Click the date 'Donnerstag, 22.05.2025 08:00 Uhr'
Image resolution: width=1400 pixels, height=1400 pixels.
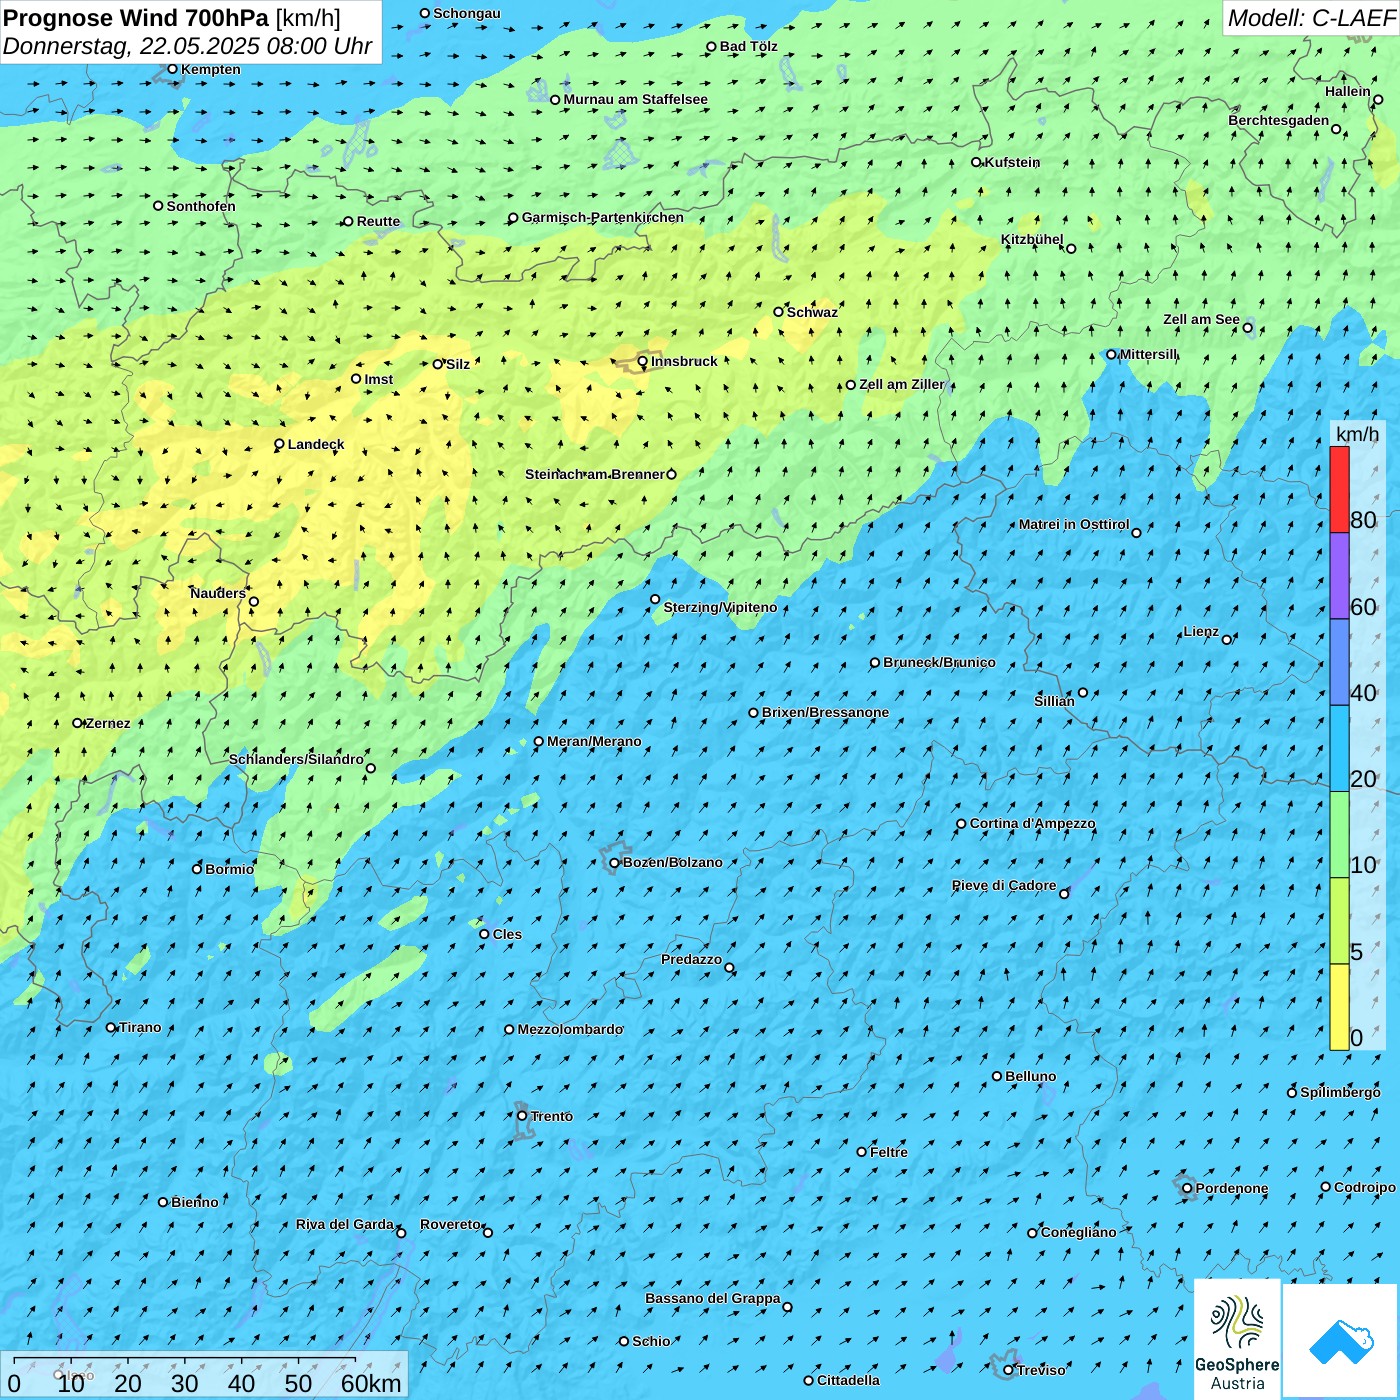(x=187, y=46)
